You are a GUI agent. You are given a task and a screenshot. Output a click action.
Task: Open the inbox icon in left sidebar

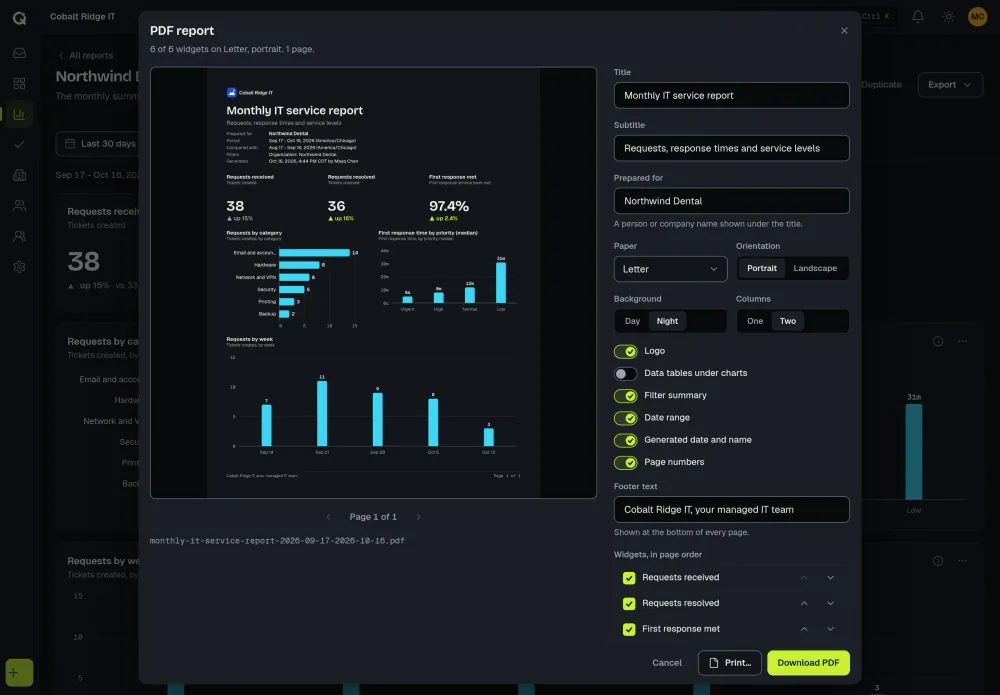click(19, 53)
